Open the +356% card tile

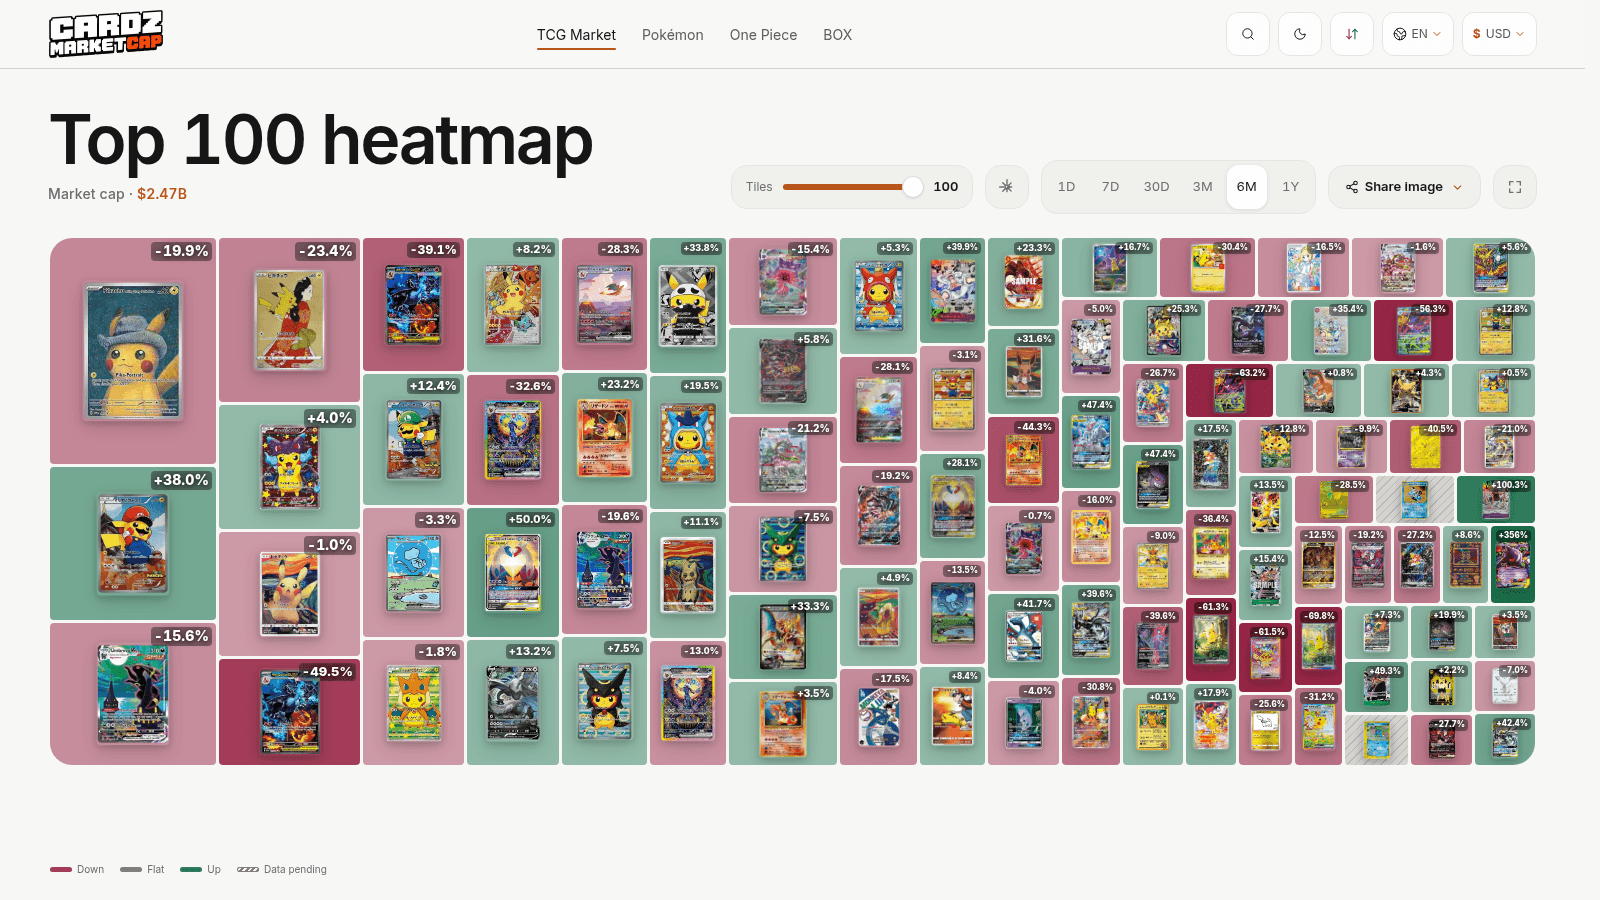click(1513, 564)
